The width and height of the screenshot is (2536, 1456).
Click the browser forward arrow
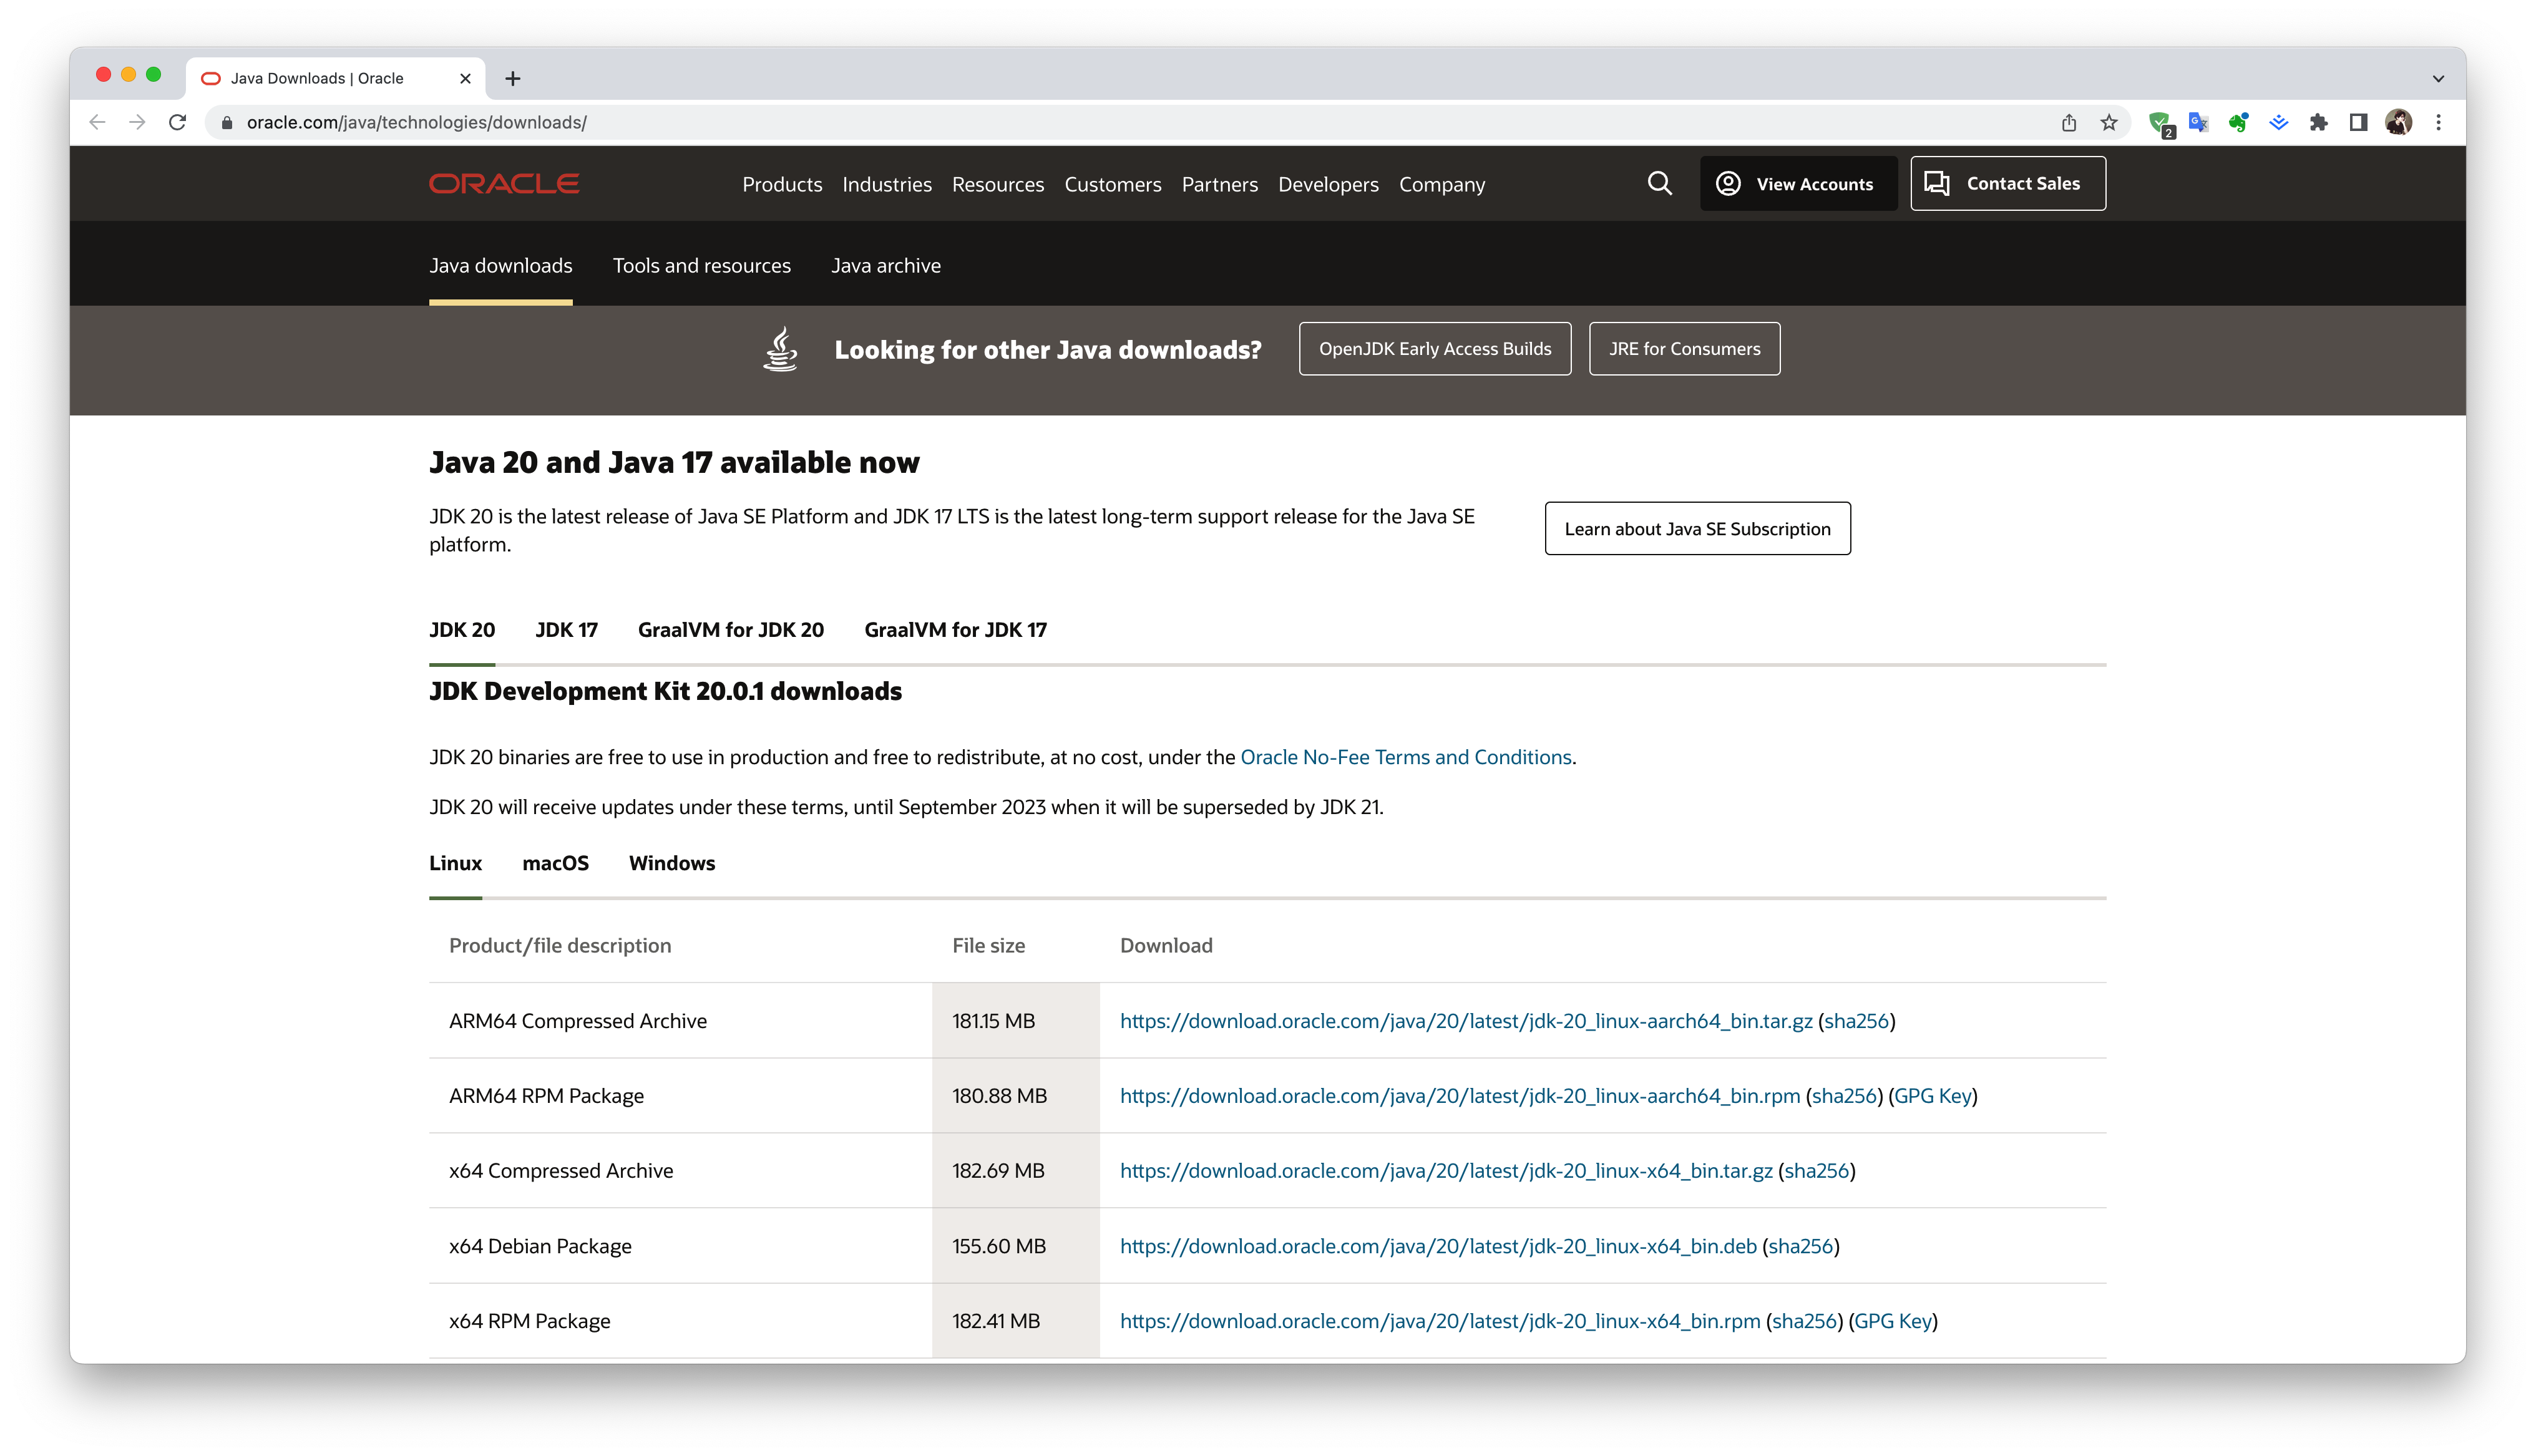pos(137,122)
